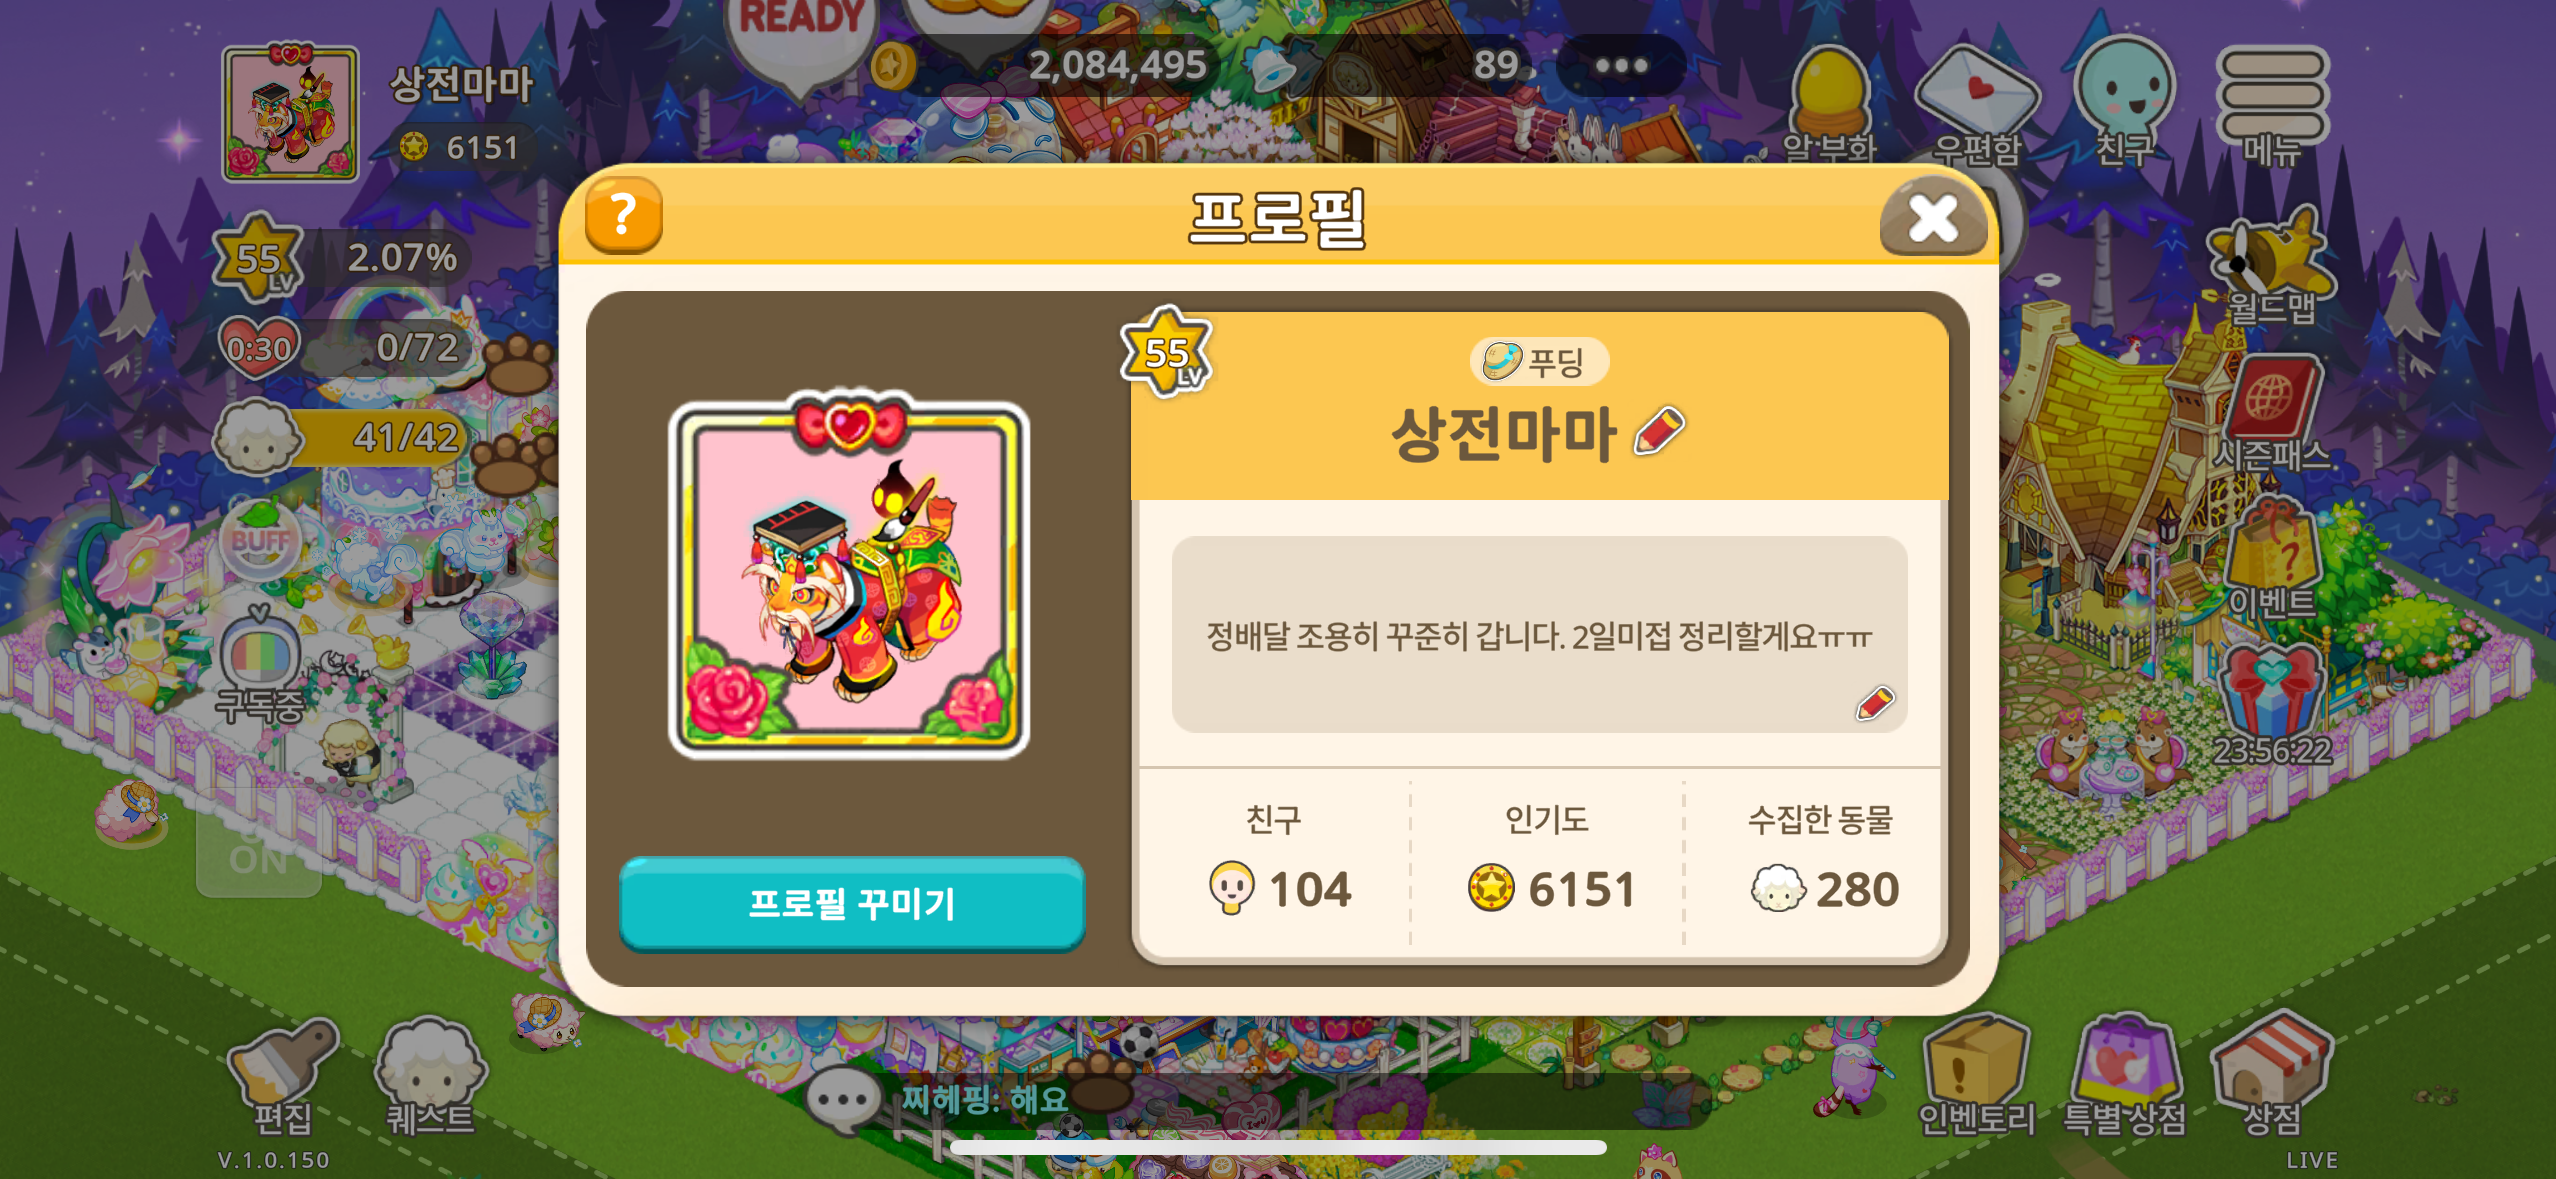Open the 퀘스트 sheep icon
Viewport: 2556px width, 1179px height.
tap(430, 1077)
